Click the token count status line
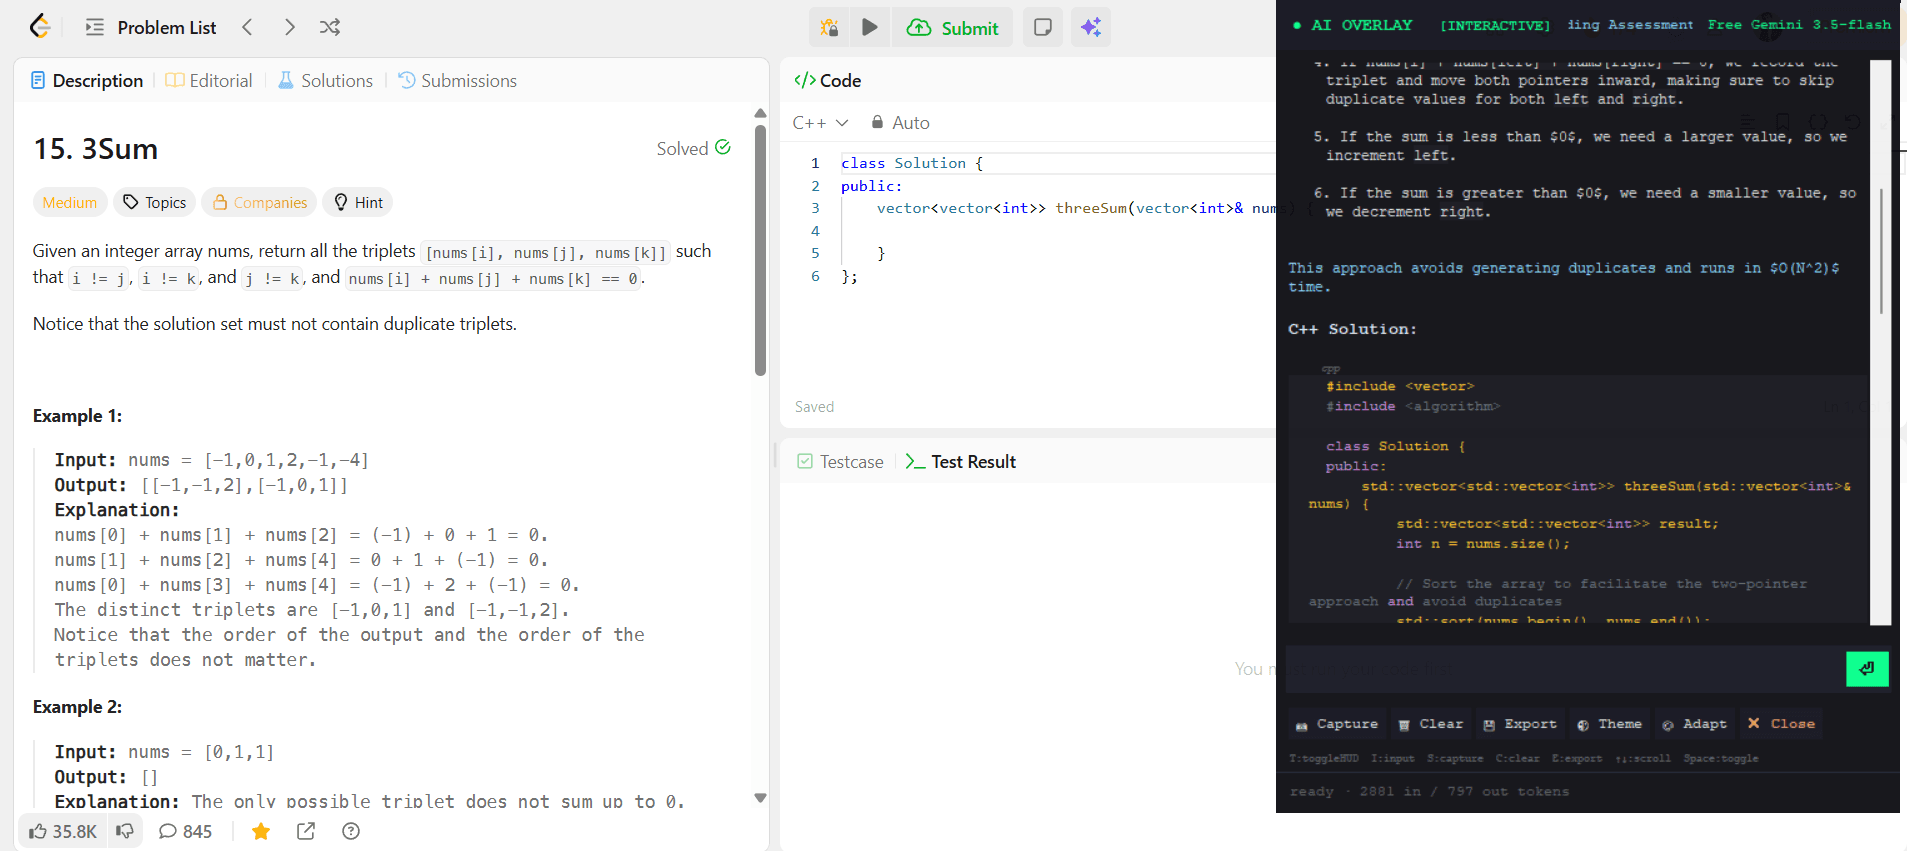This screenshot has width=1907, height=851. click(1429, 791)
